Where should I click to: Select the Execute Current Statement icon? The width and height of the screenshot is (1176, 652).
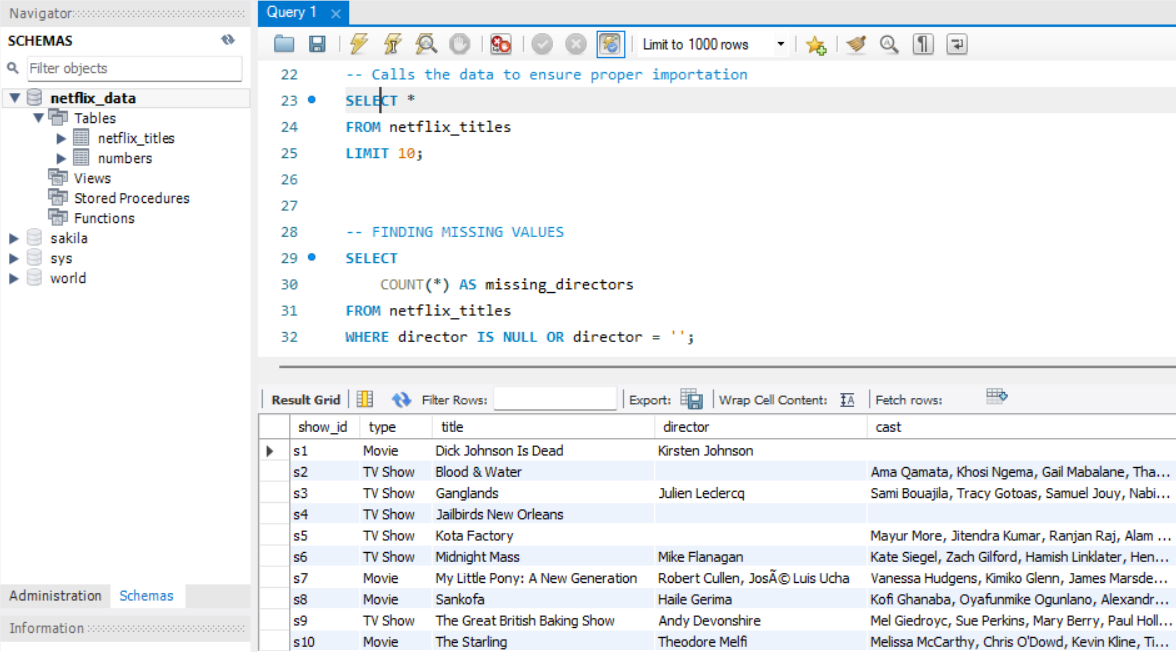click(x=392, y=43)
